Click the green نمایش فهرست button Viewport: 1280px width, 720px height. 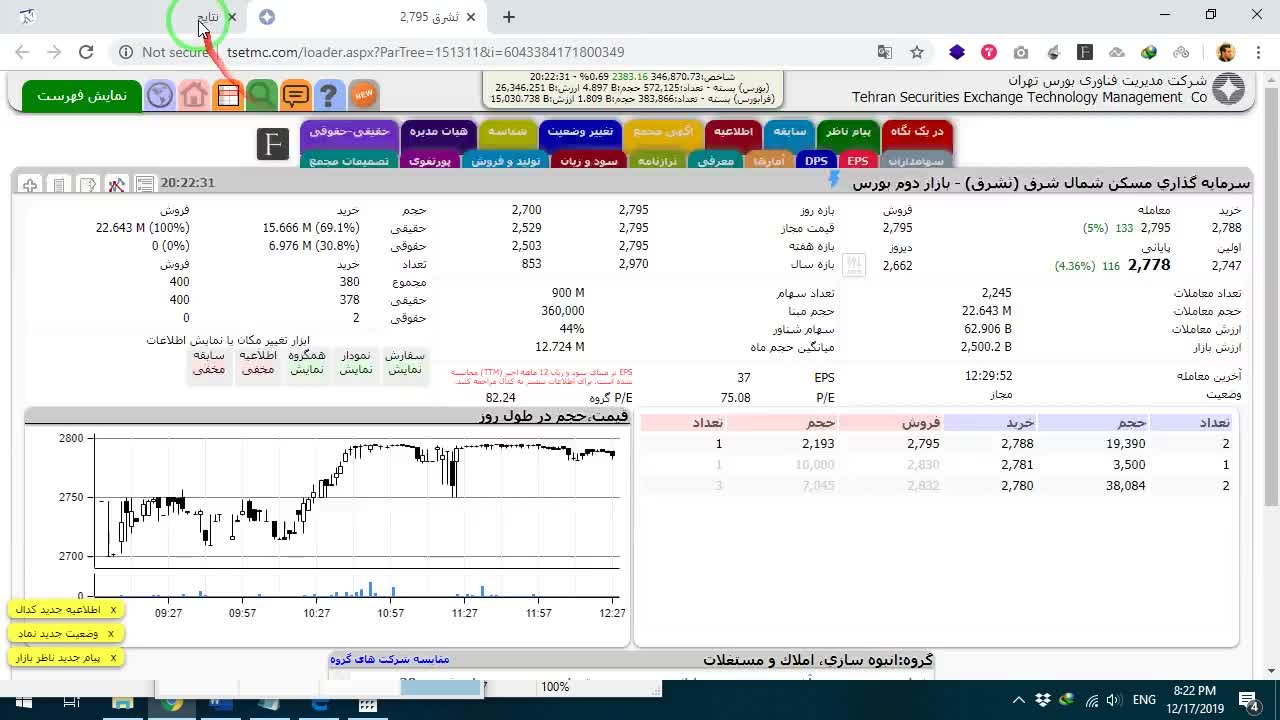click(82, 95)
